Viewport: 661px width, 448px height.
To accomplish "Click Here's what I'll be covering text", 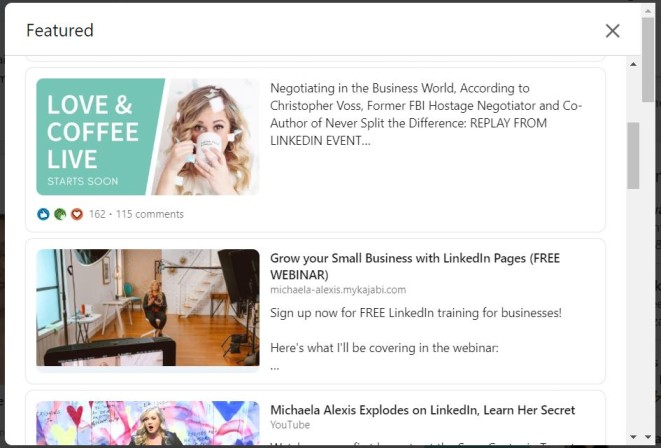I will click(x=384, y=348).
